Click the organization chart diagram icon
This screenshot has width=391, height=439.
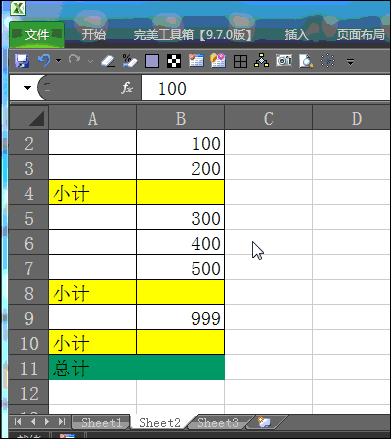tap(262, 60)
